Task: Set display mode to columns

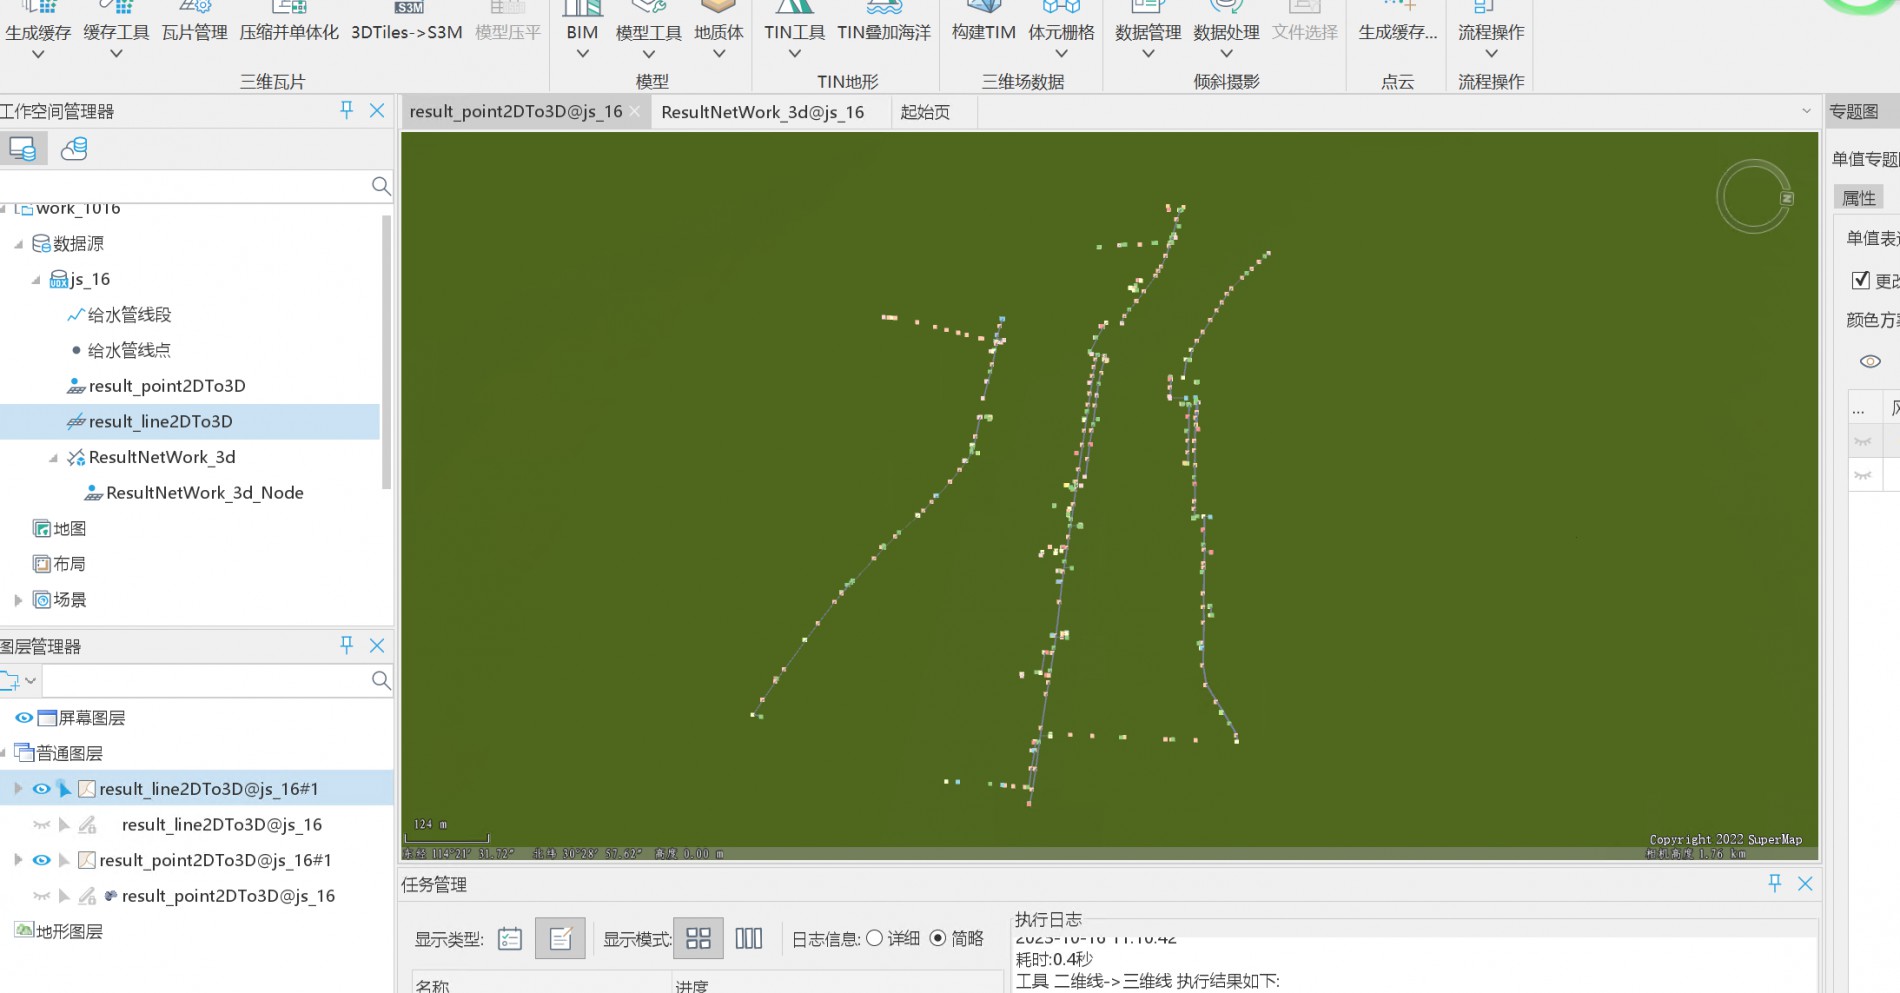Action: (749, 938)
